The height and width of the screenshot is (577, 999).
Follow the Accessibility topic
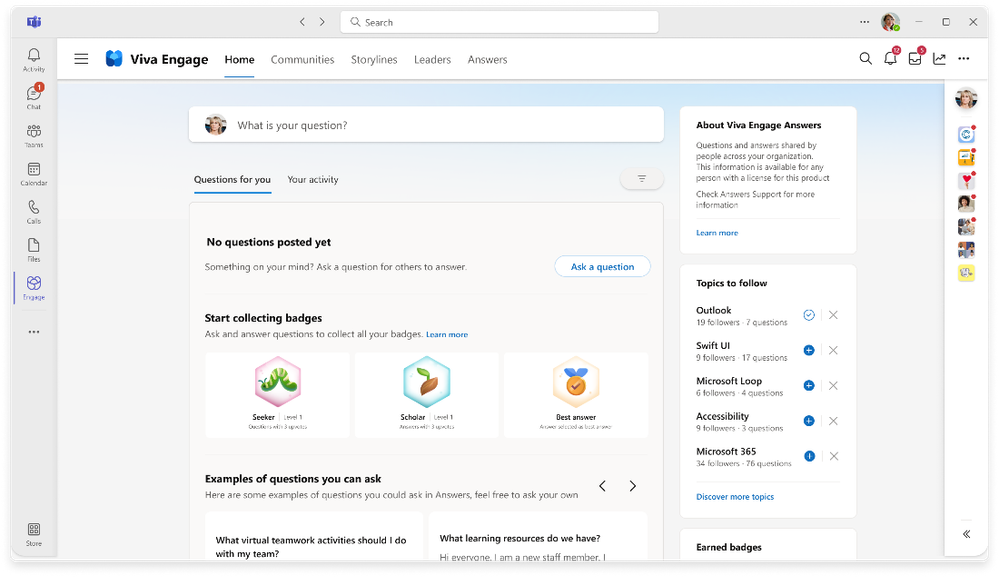click(809, 421)
